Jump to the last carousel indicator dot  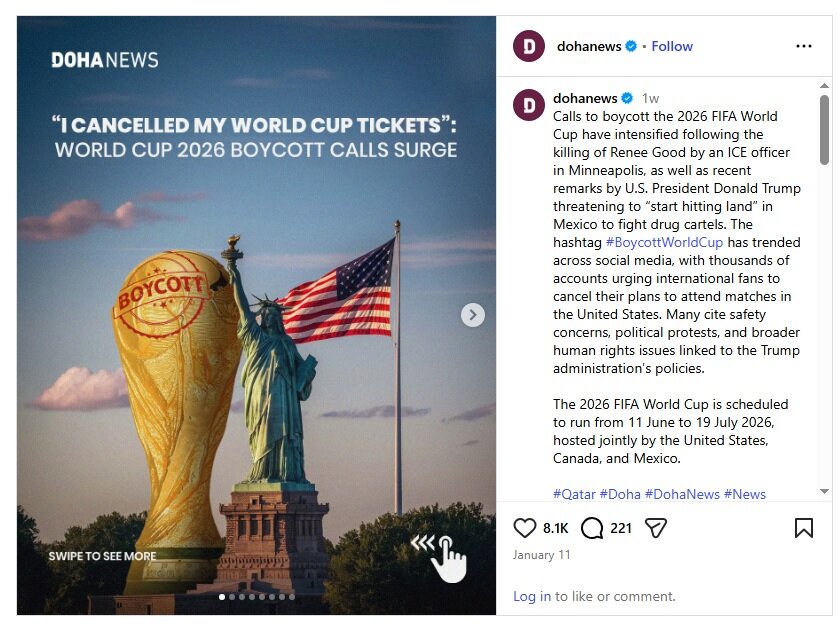(291, 597)
